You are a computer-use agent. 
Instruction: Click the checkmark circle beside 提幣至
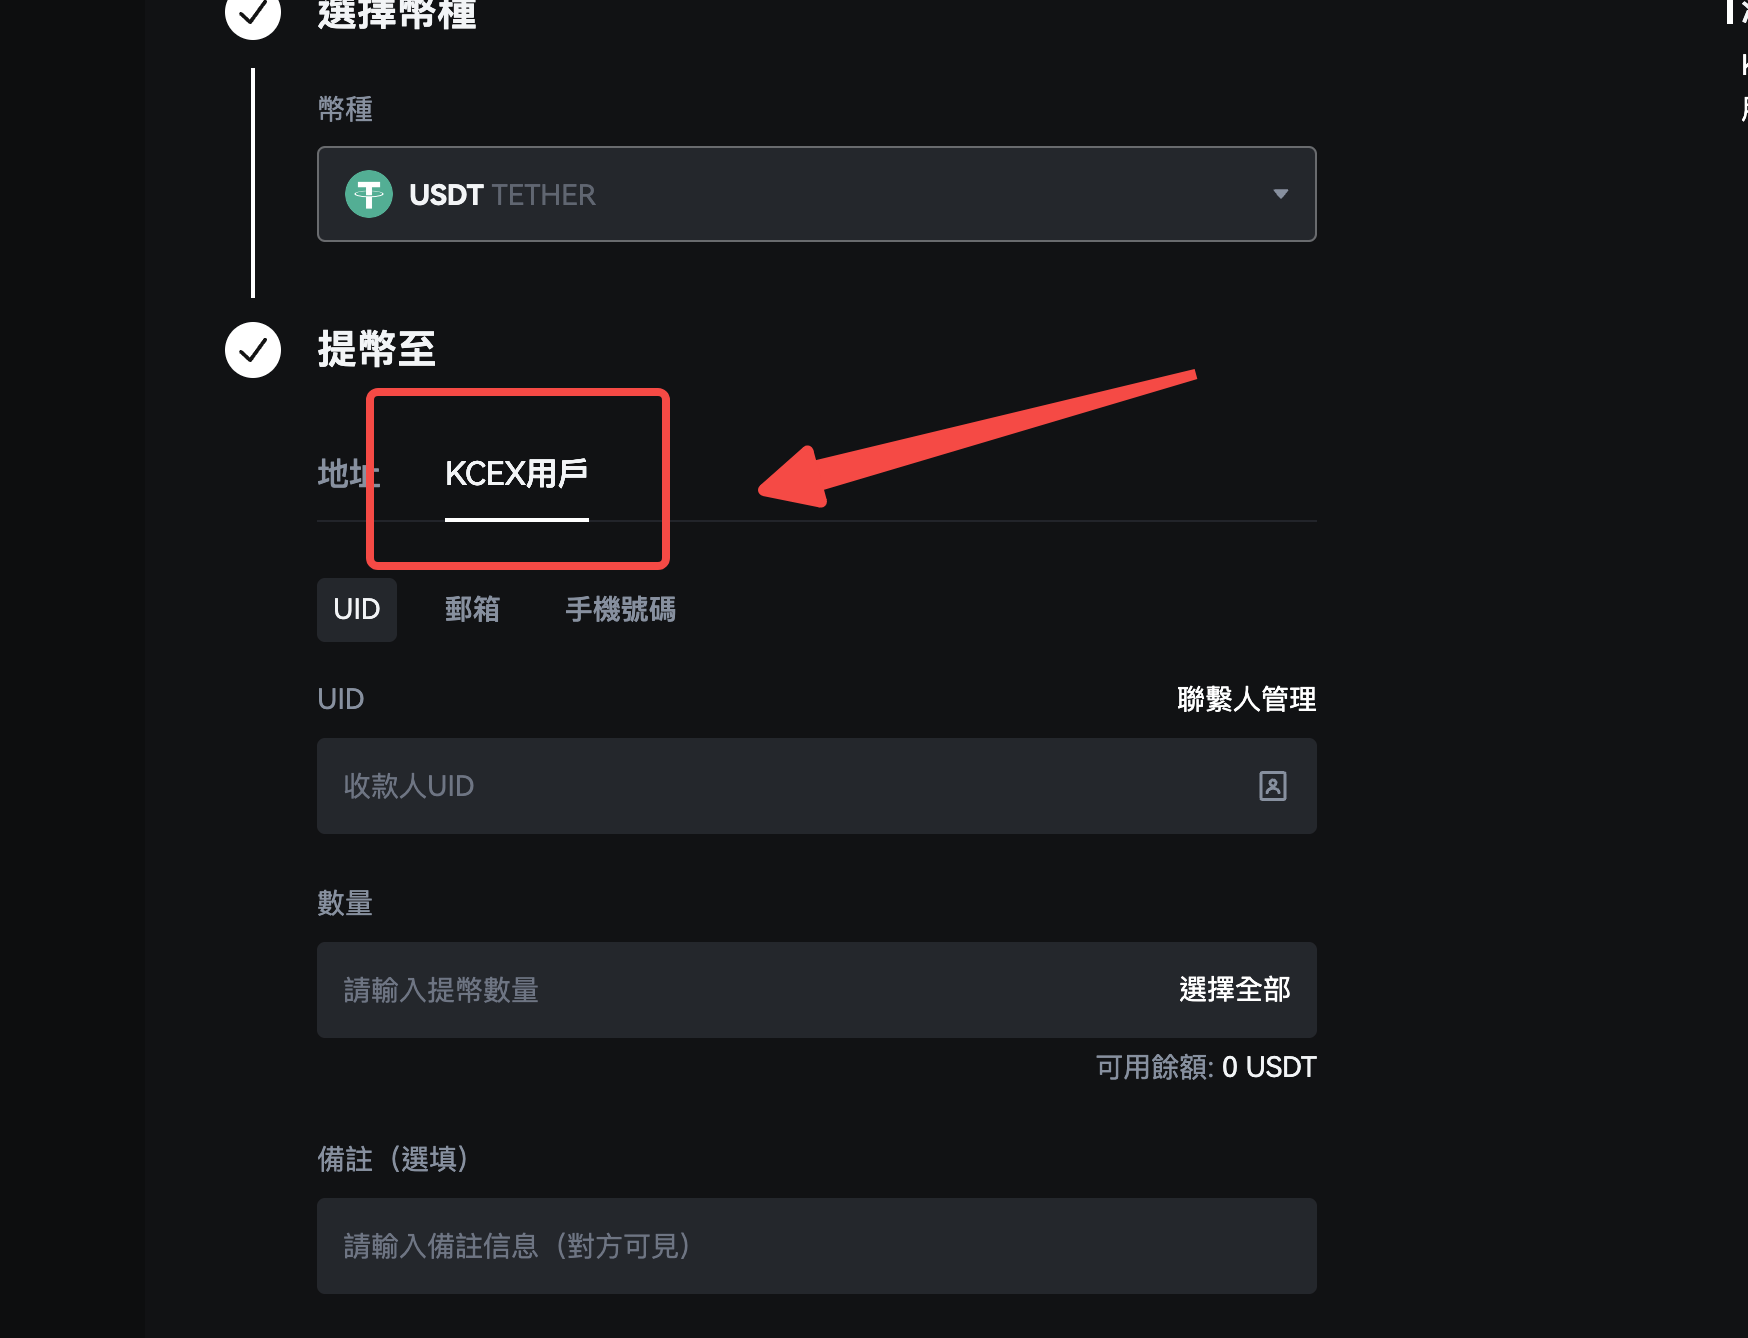click(x=253, y=350)
